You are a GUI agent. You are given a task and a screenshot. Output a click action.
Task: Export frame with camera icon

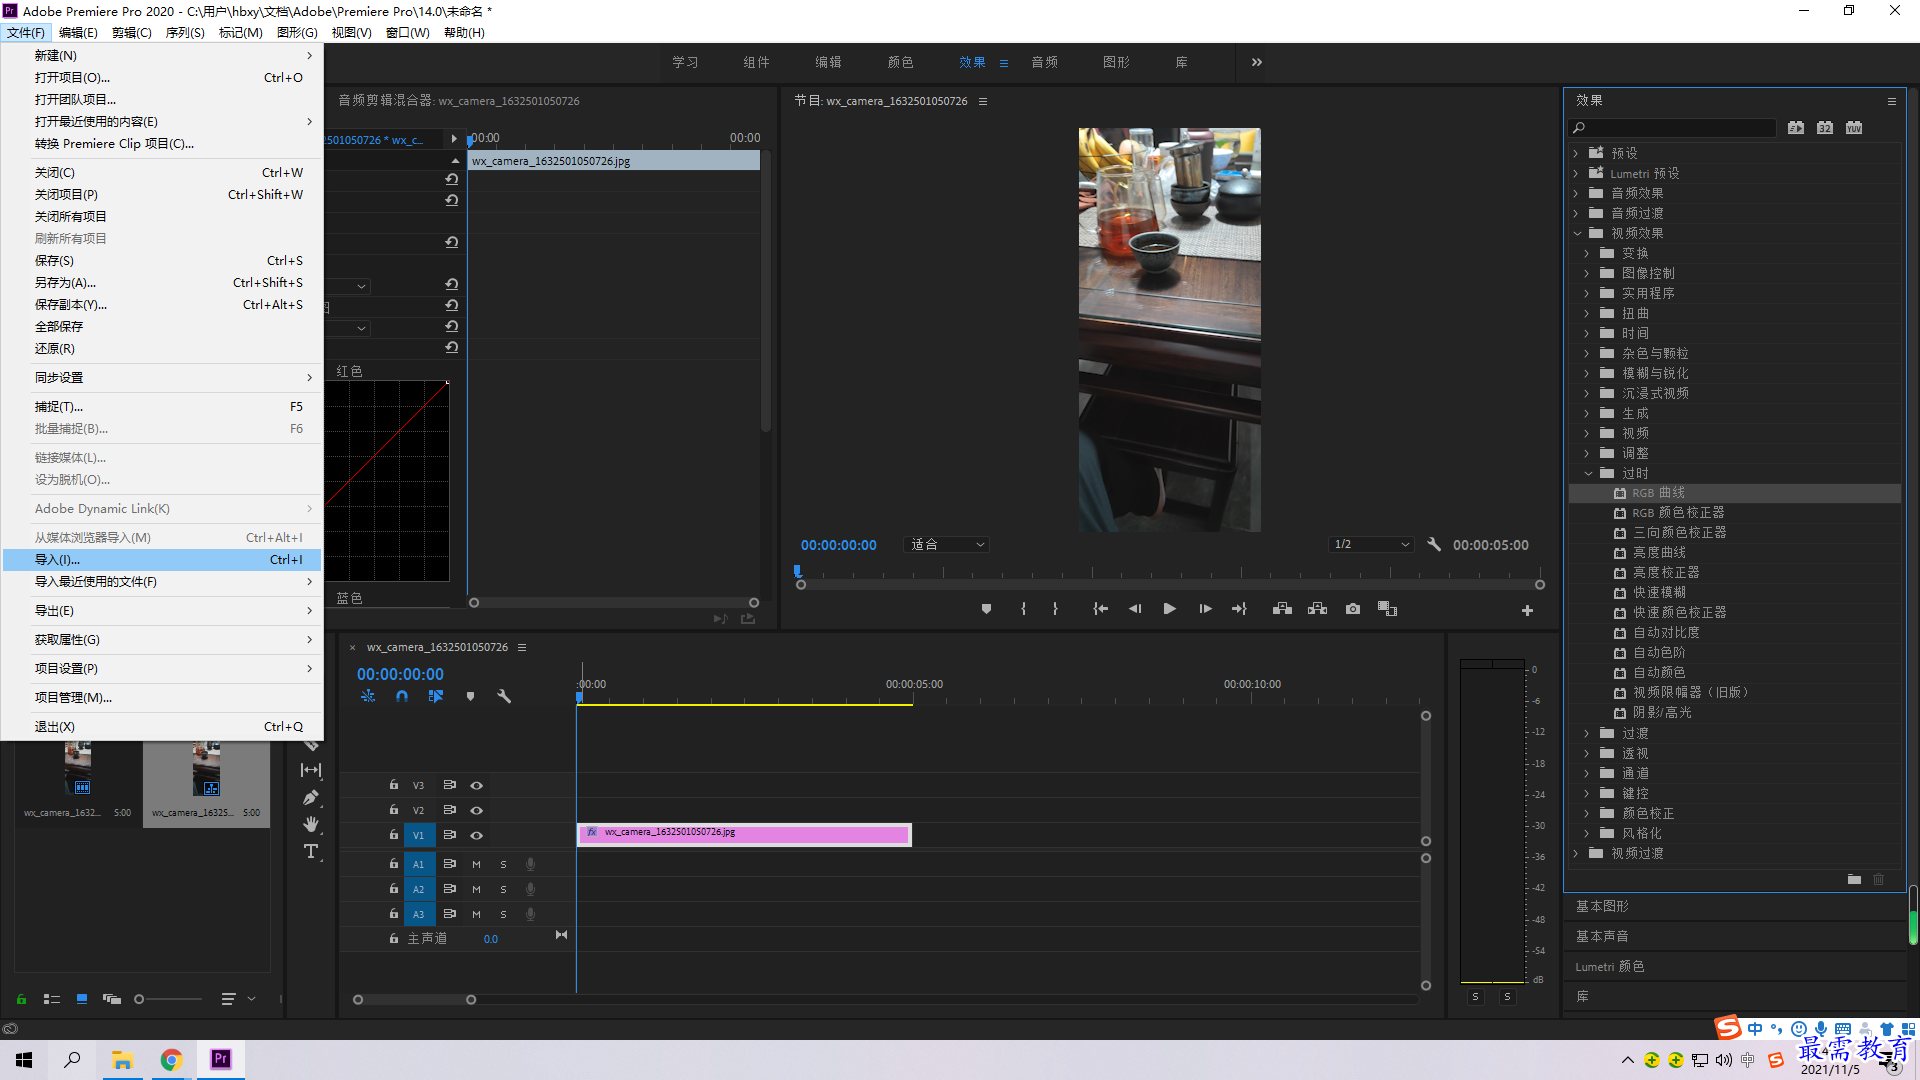[x=1353, y=609]
